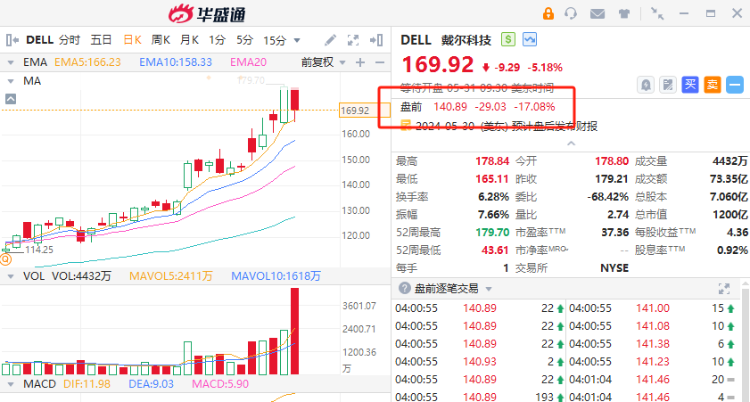The height and width of the screenshot is (402, 750).
Task: Click the 盘前 price 140.89
Action: pyautogui.click(x=450, y=107)
